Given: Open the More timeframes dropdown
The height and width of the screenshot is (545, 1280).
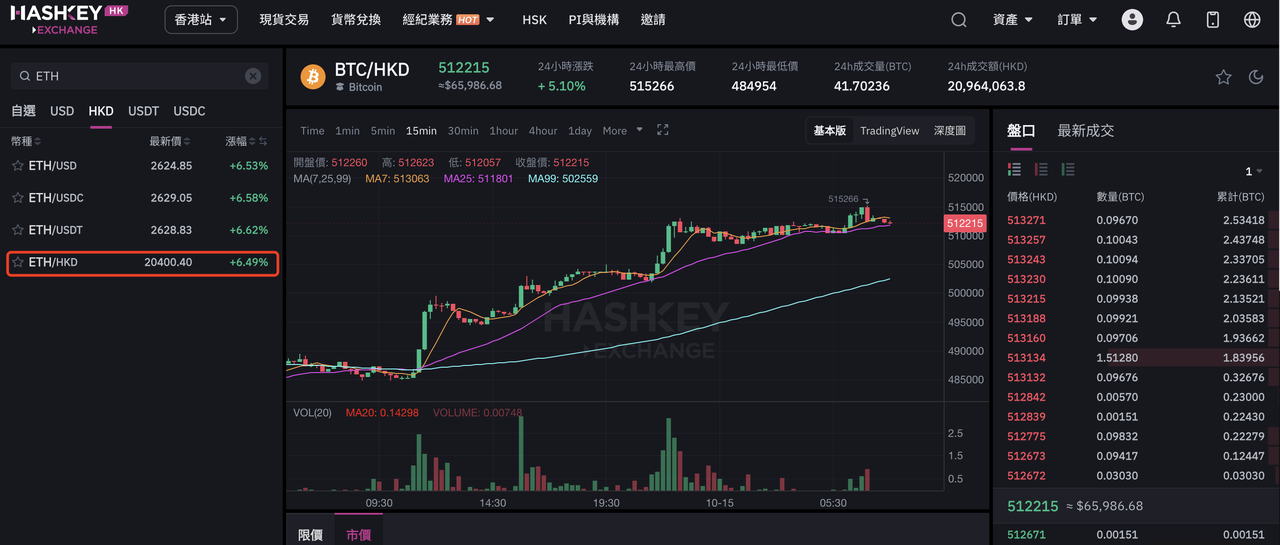Looking at the screenshot, I should point(622,130).
